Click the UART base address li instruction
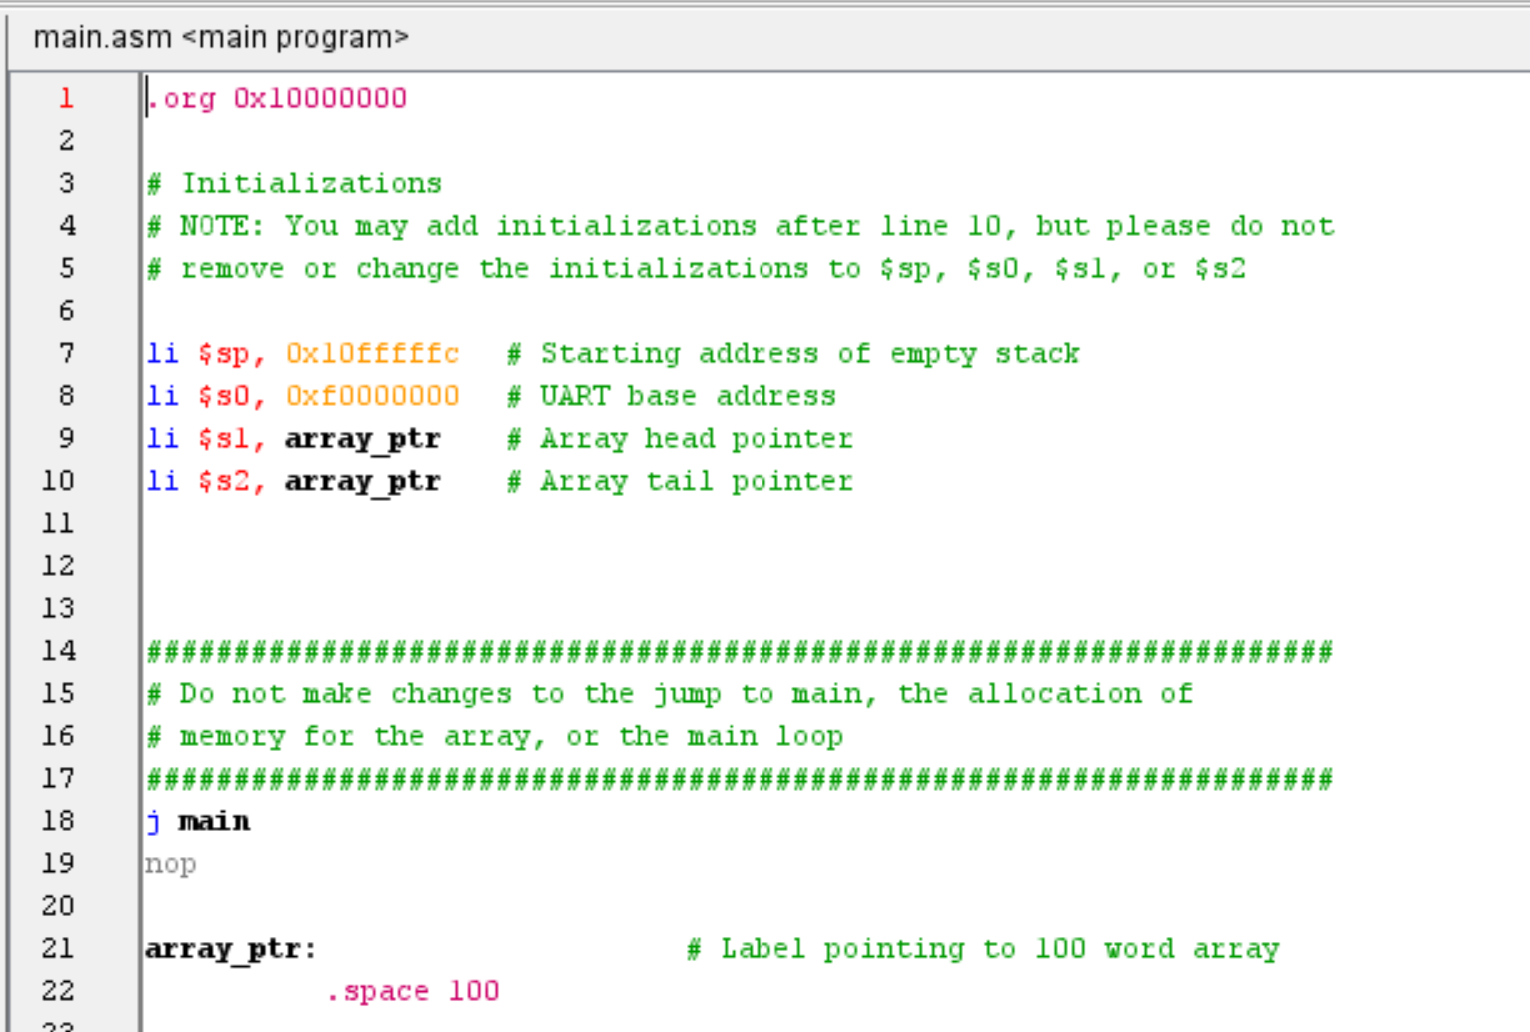The image size is (1530, 1032). point(300,395)
